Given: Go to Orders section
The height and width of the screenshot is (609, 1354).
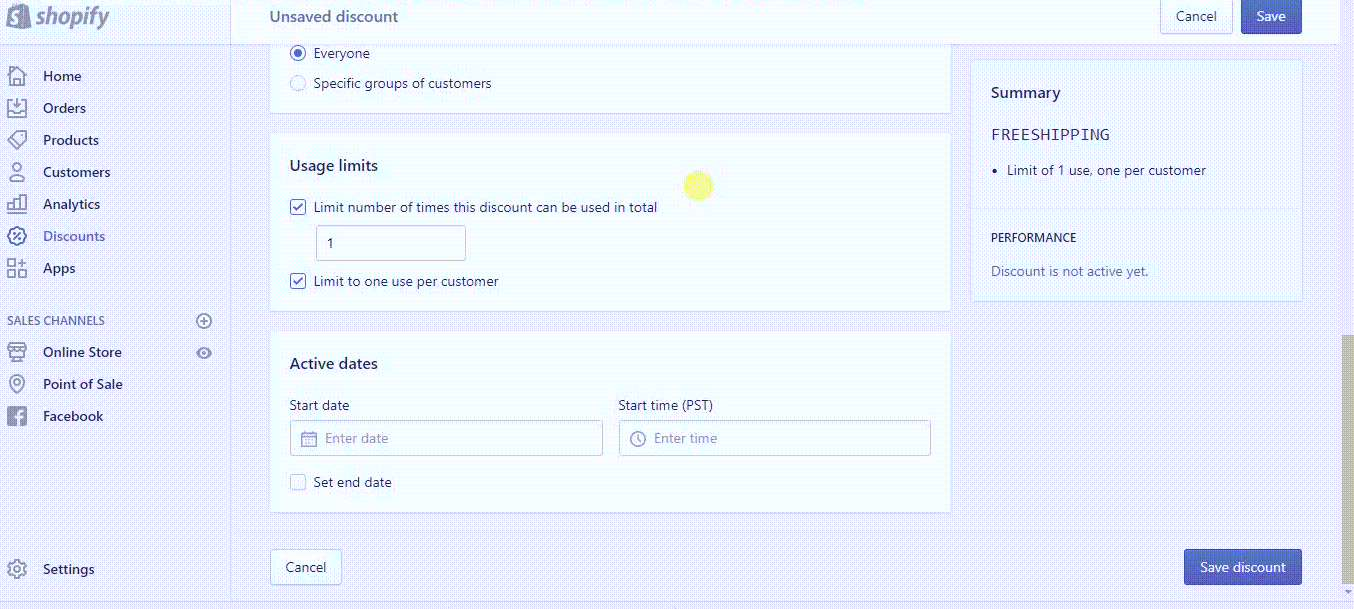Looking at the screenshot, I should point(64,108).
